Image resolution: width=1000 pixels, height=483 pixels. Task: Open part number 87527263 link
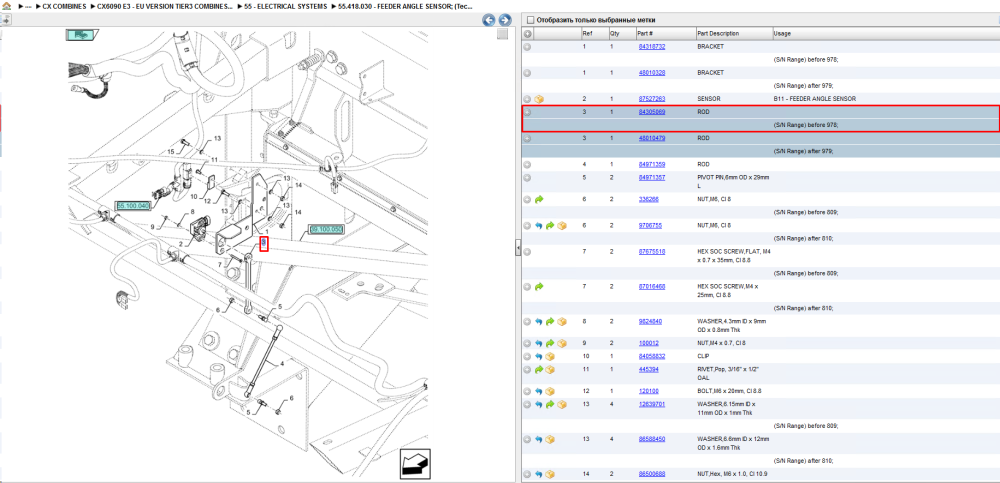652,99
